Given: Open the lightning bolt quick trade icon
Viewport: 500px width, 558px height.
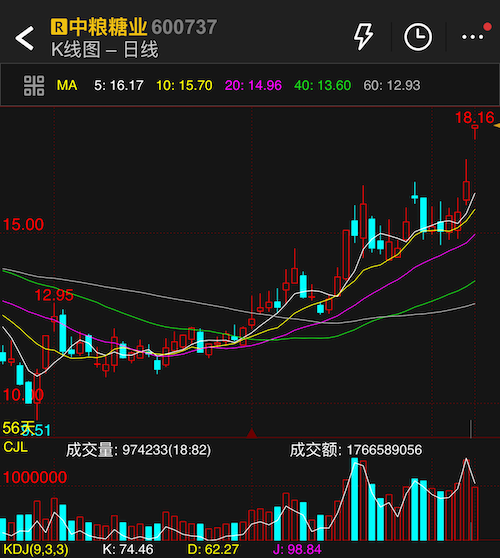Looking at the screenshot, I should 363,36.
